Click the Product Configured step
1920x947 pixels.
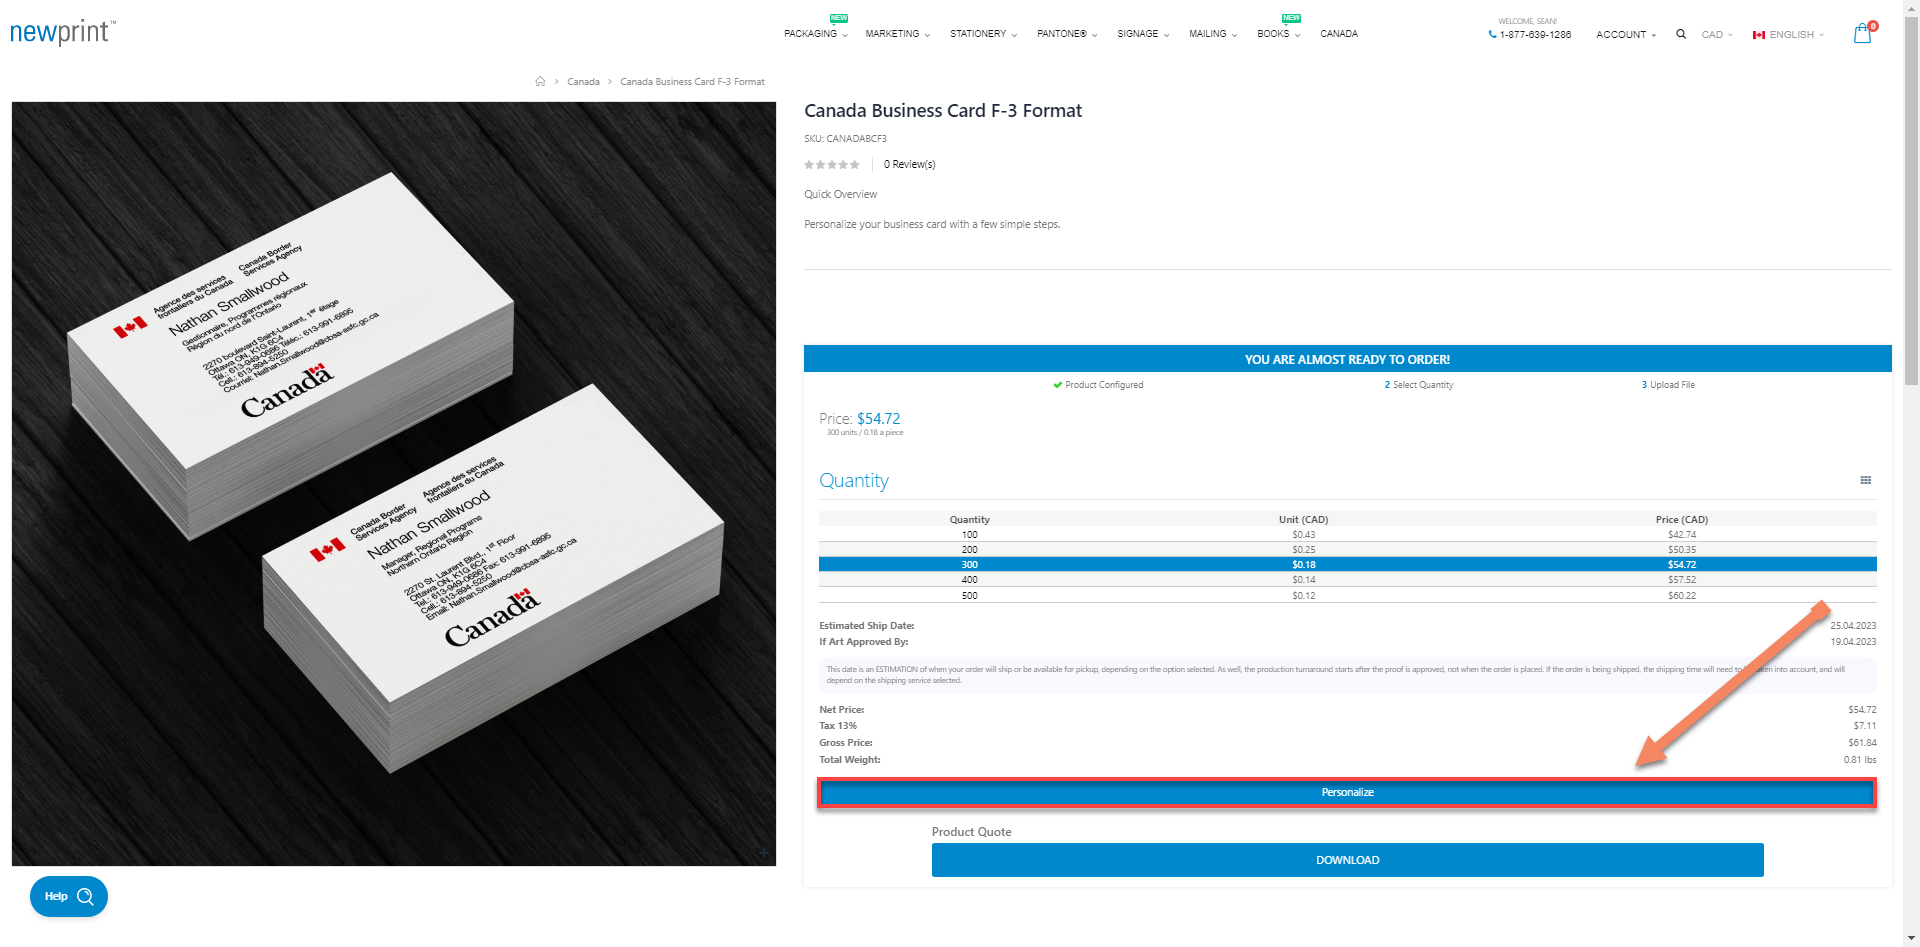1098,385
